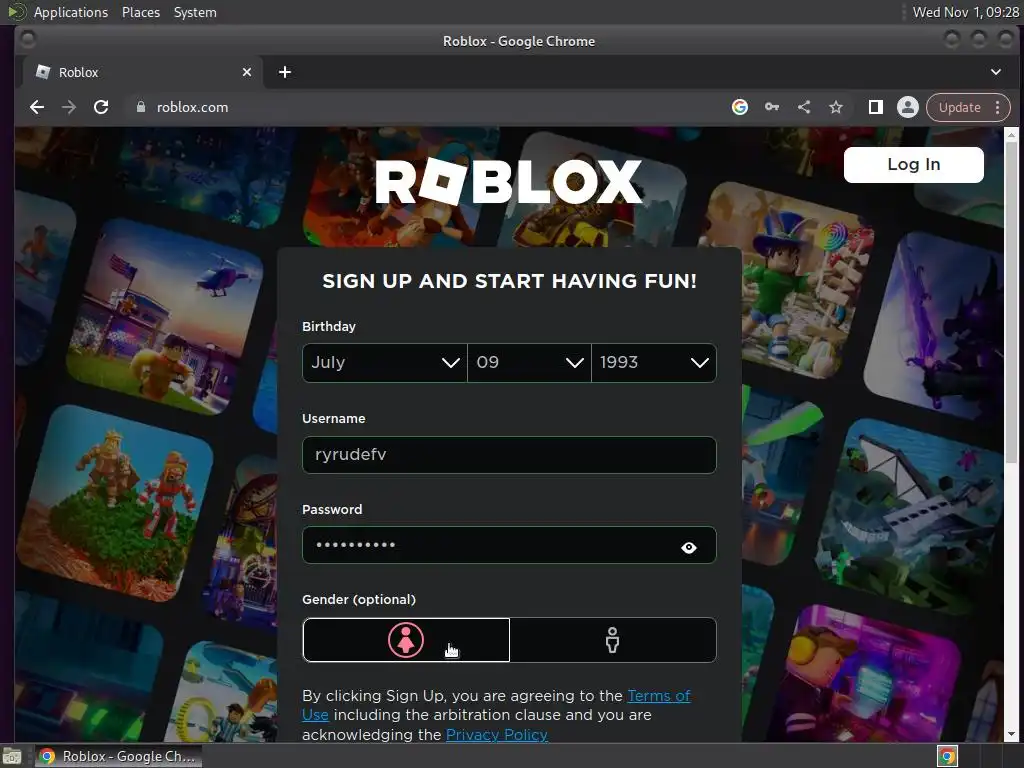Click the Roblox logo
Screen dimensions: 1024x768
pyautogui.click(x=509, y=182)
